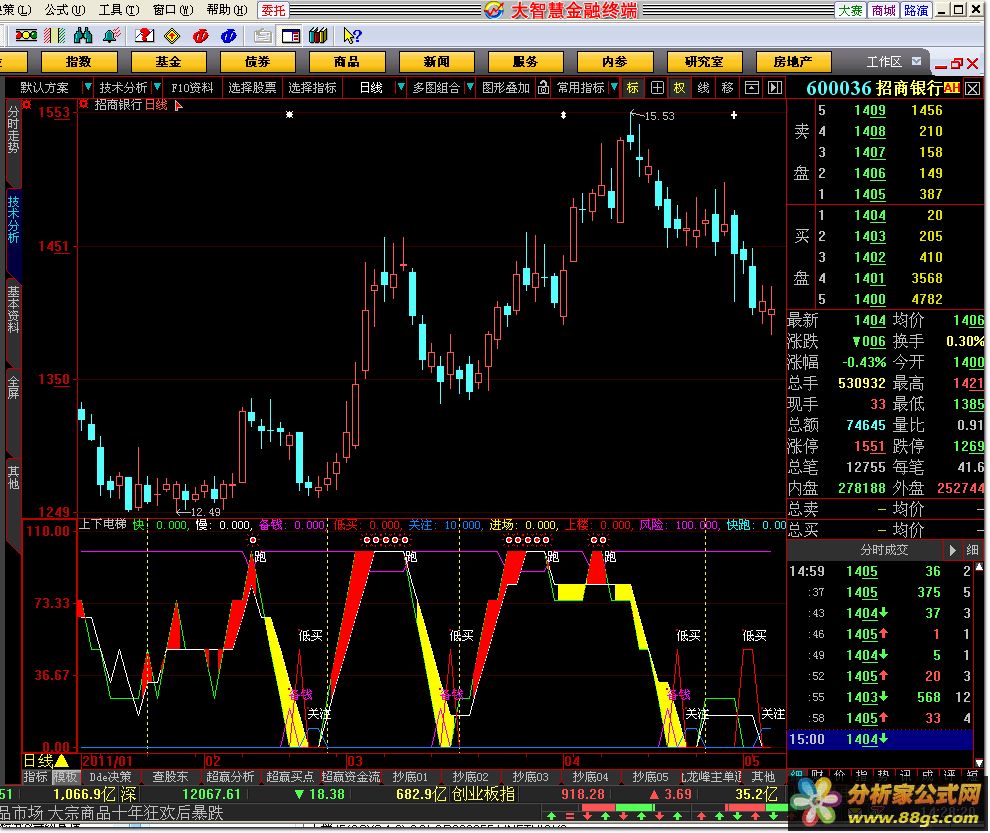Click the 研究室 yellow button
990x833 pixels.
704,62
